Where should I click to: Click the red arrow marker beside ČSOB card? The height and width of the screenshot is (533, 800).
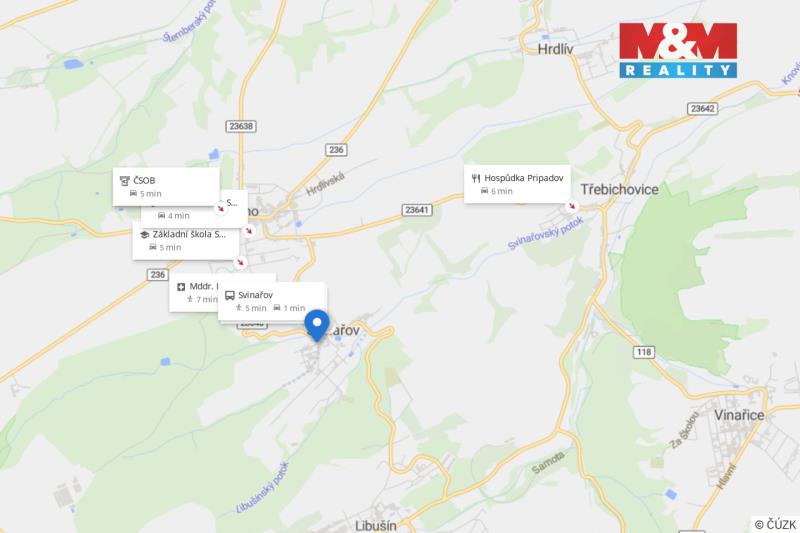pos(220,208)
